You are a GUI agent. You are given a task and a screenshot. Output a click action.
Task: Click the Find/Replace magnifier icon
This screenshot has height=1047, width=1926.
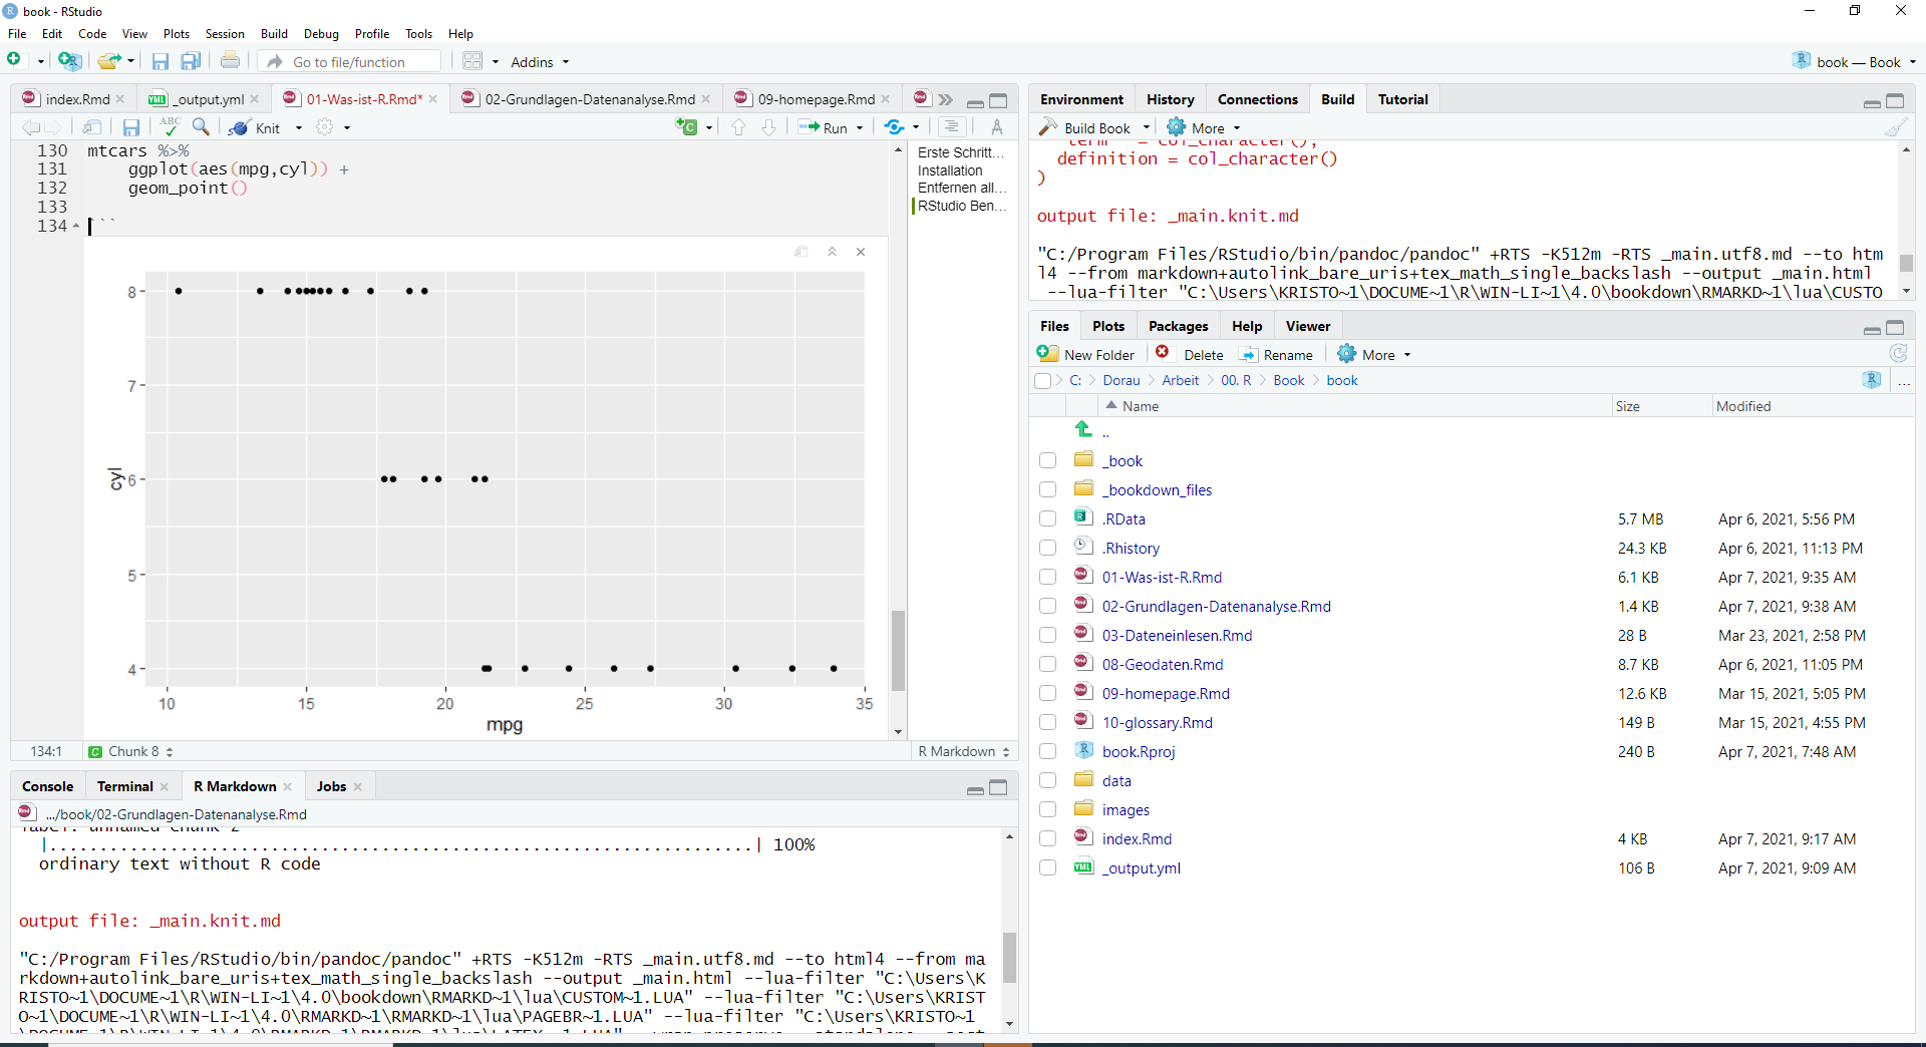point(201,127)
